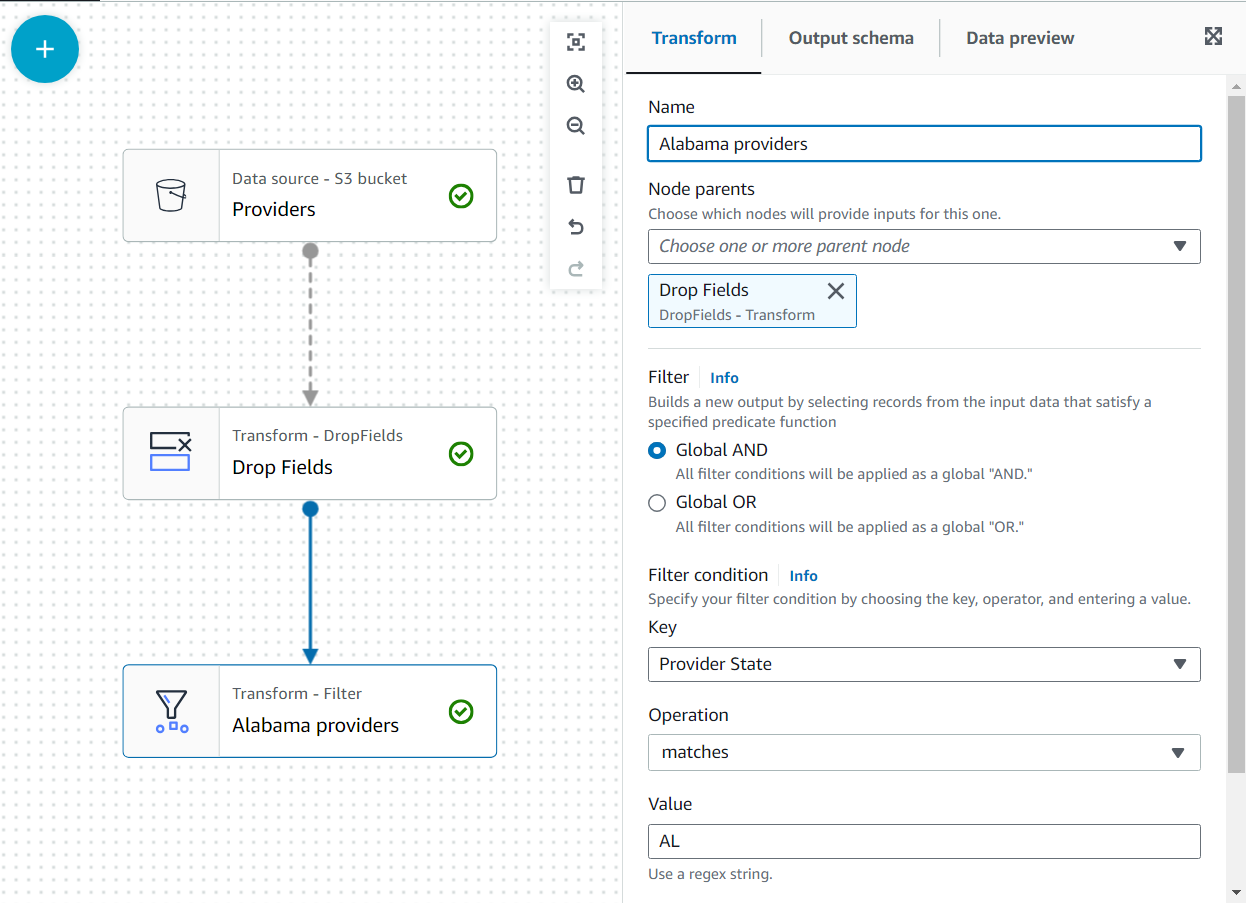Click the funnel icon on the Alabama providers node

point(170,711)
